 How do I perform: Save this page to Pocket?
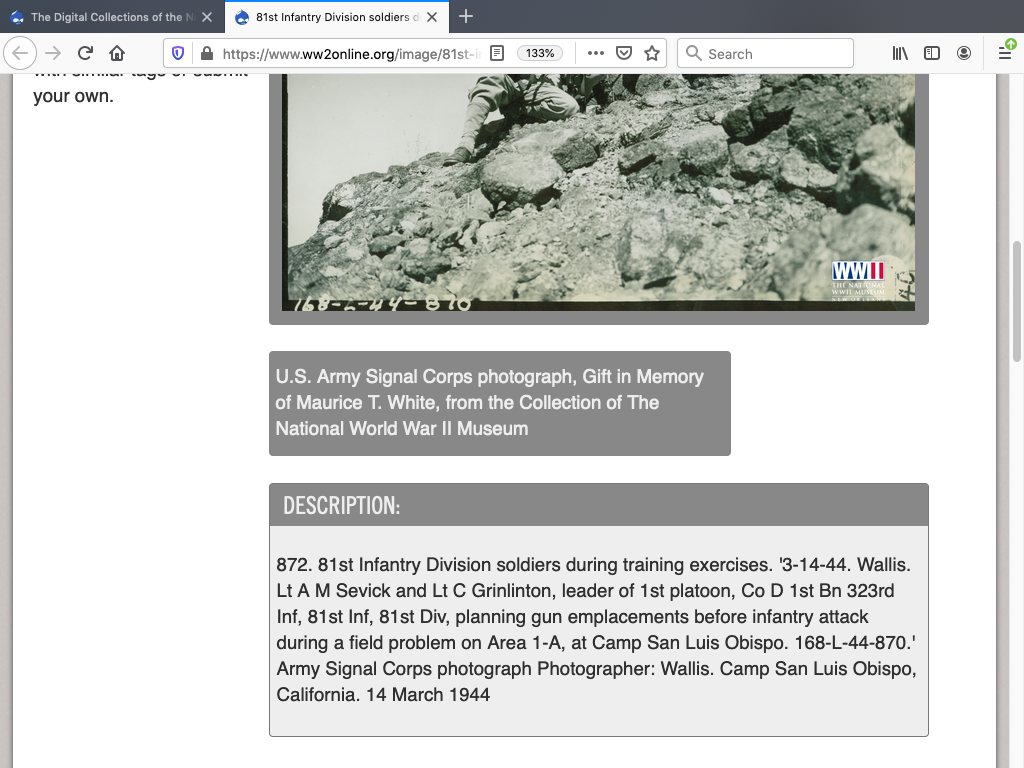pos(623,54)
